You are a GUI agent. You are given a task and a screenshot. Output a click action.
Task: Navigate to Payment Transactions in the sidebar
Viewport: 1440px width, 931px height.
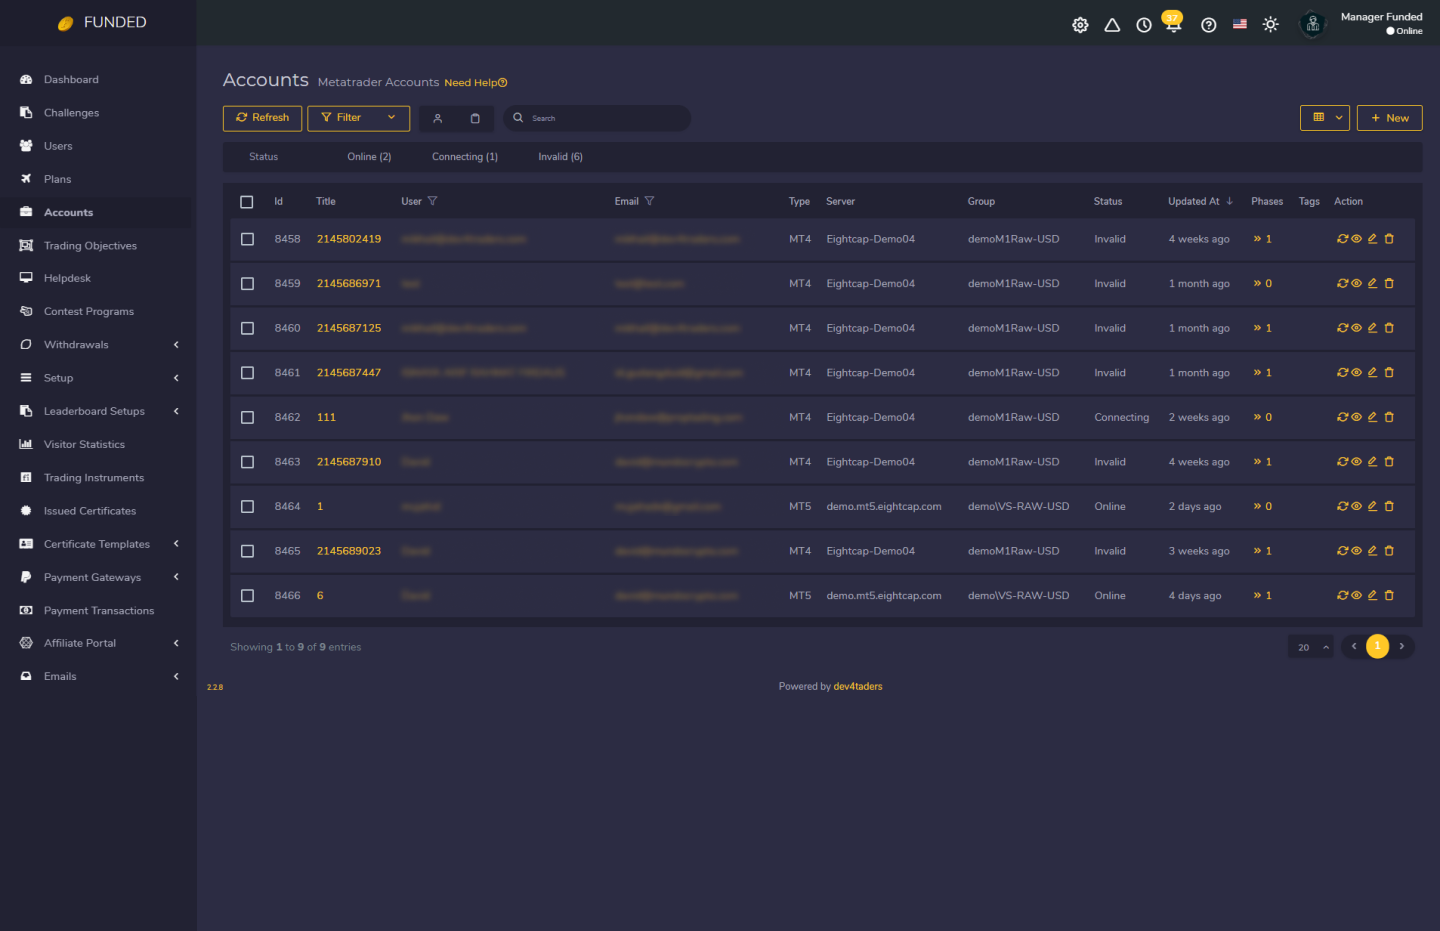(x=99, y=610)
